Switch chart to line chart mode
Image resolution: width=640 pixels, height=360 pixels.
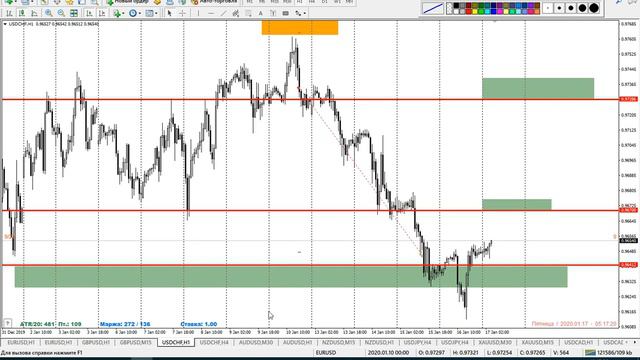coord(34,13)
